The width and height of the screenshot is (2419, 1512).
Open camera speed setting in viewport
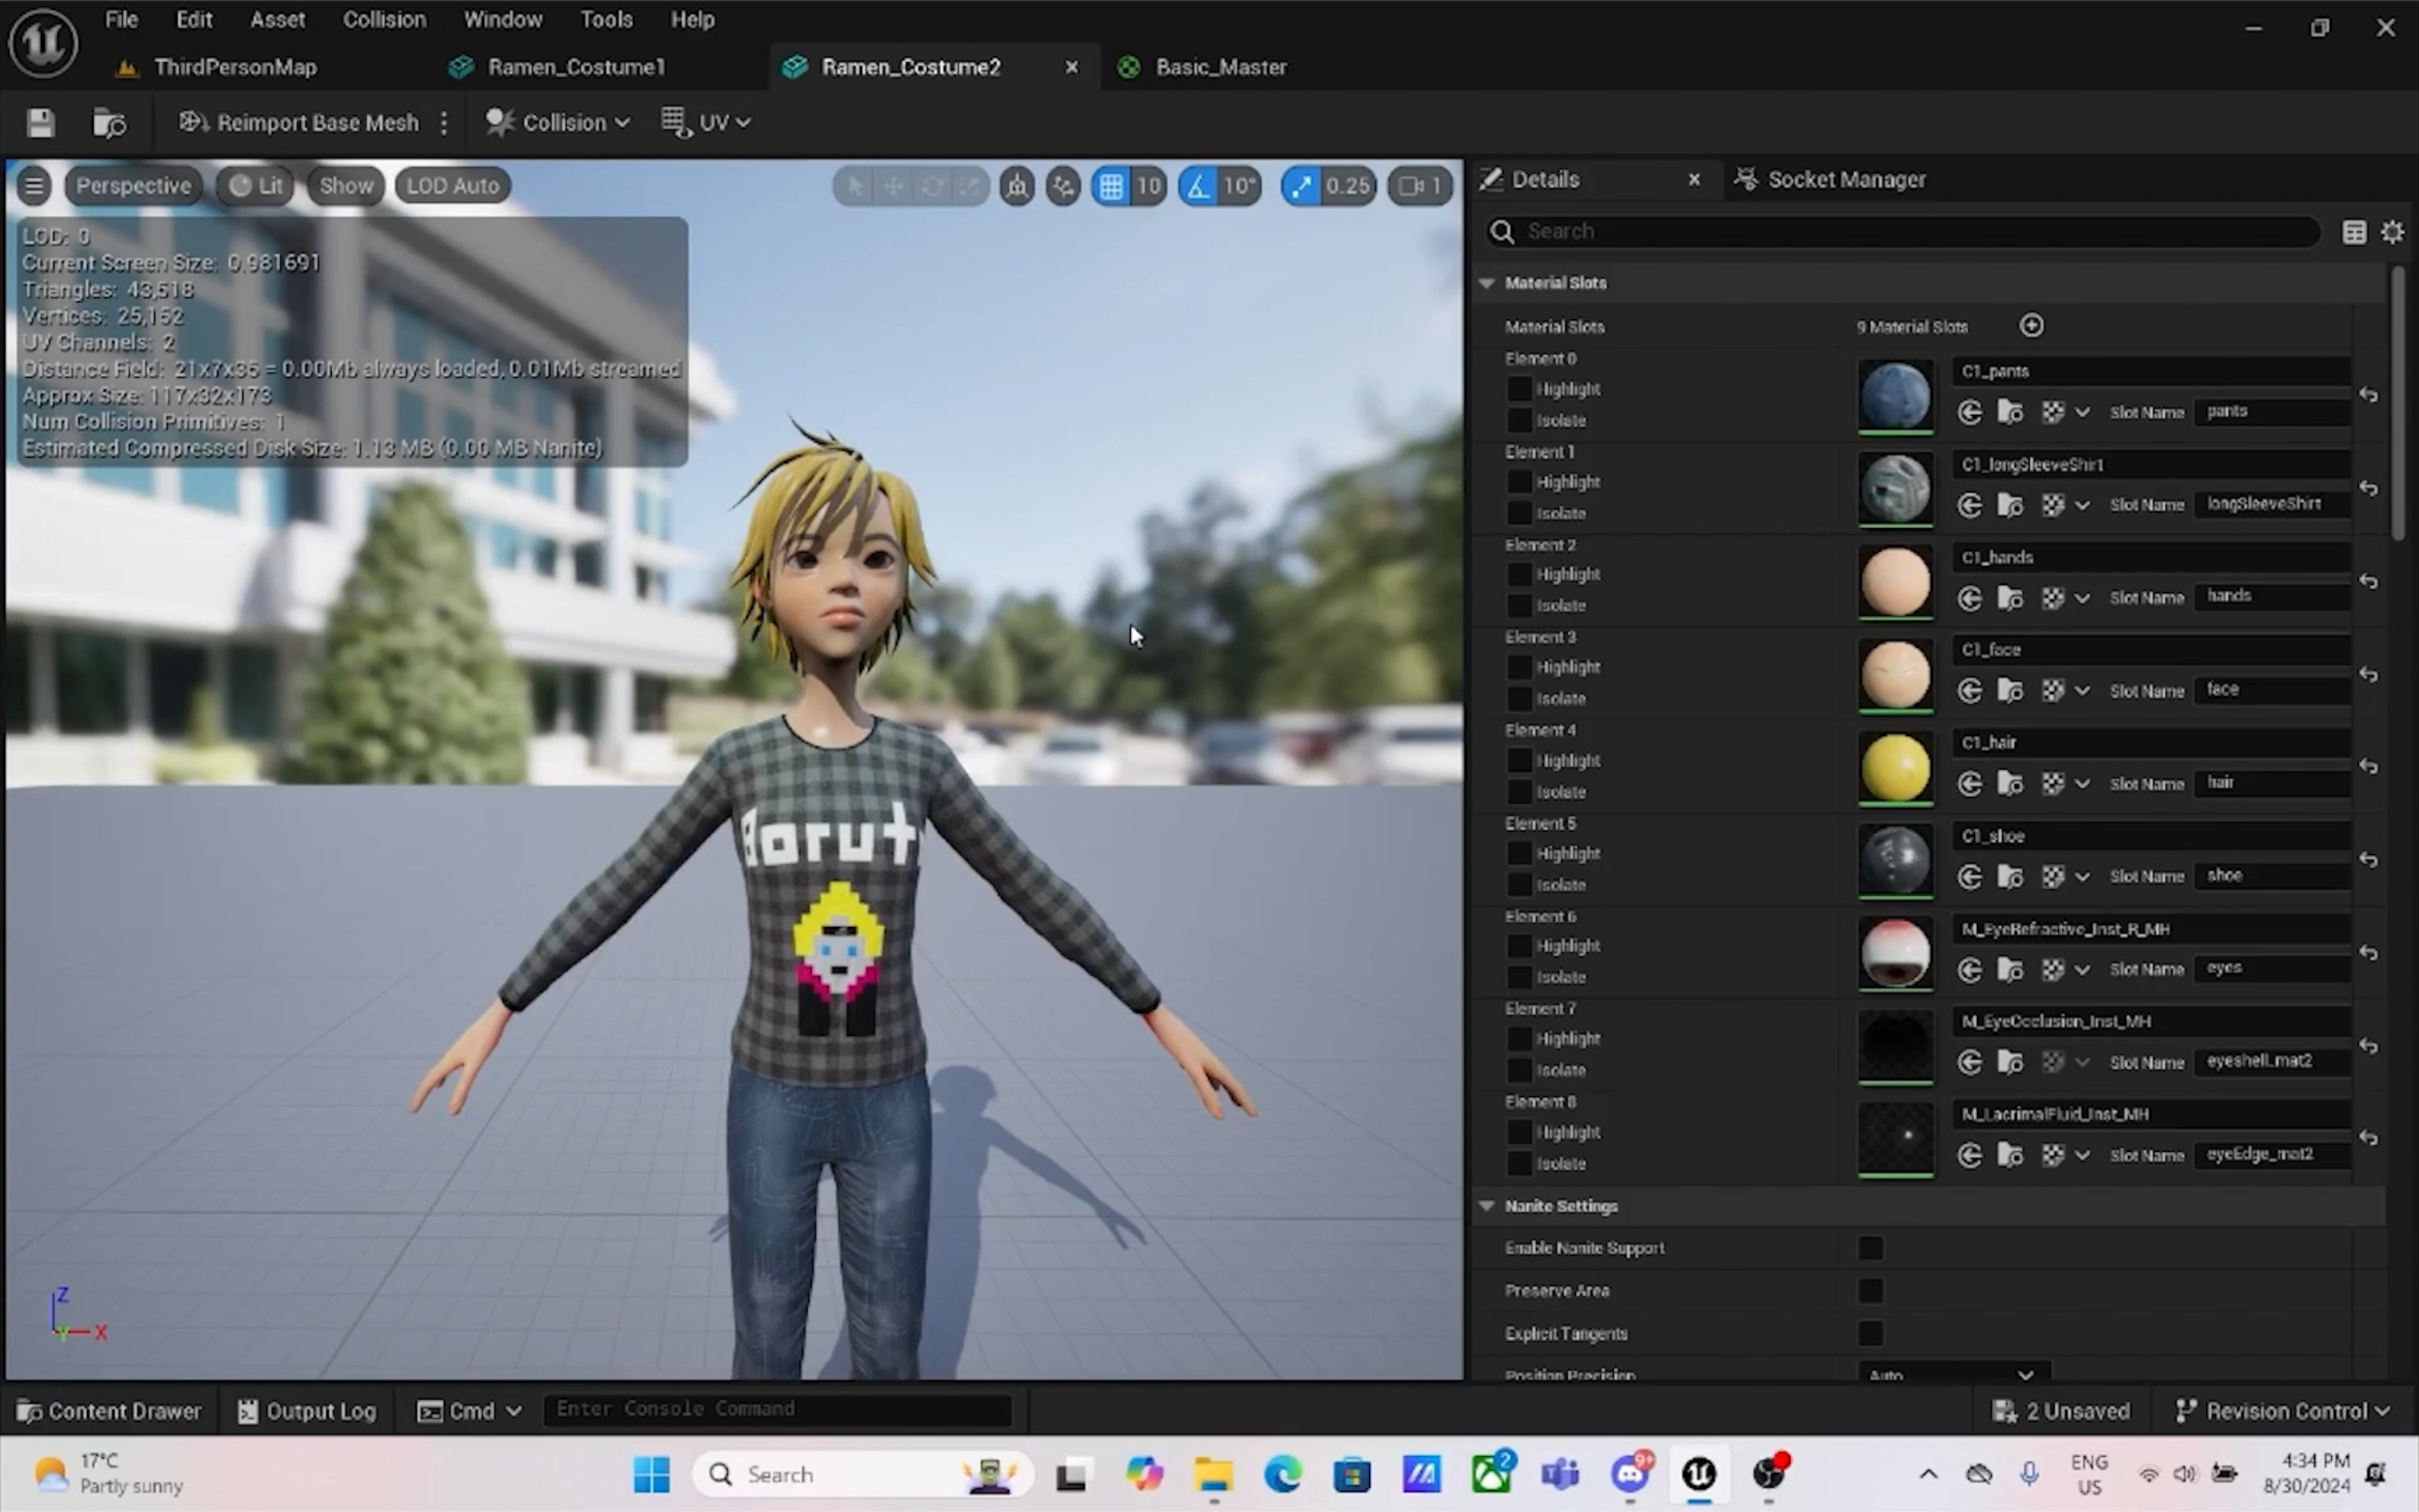pos(1420,186)
